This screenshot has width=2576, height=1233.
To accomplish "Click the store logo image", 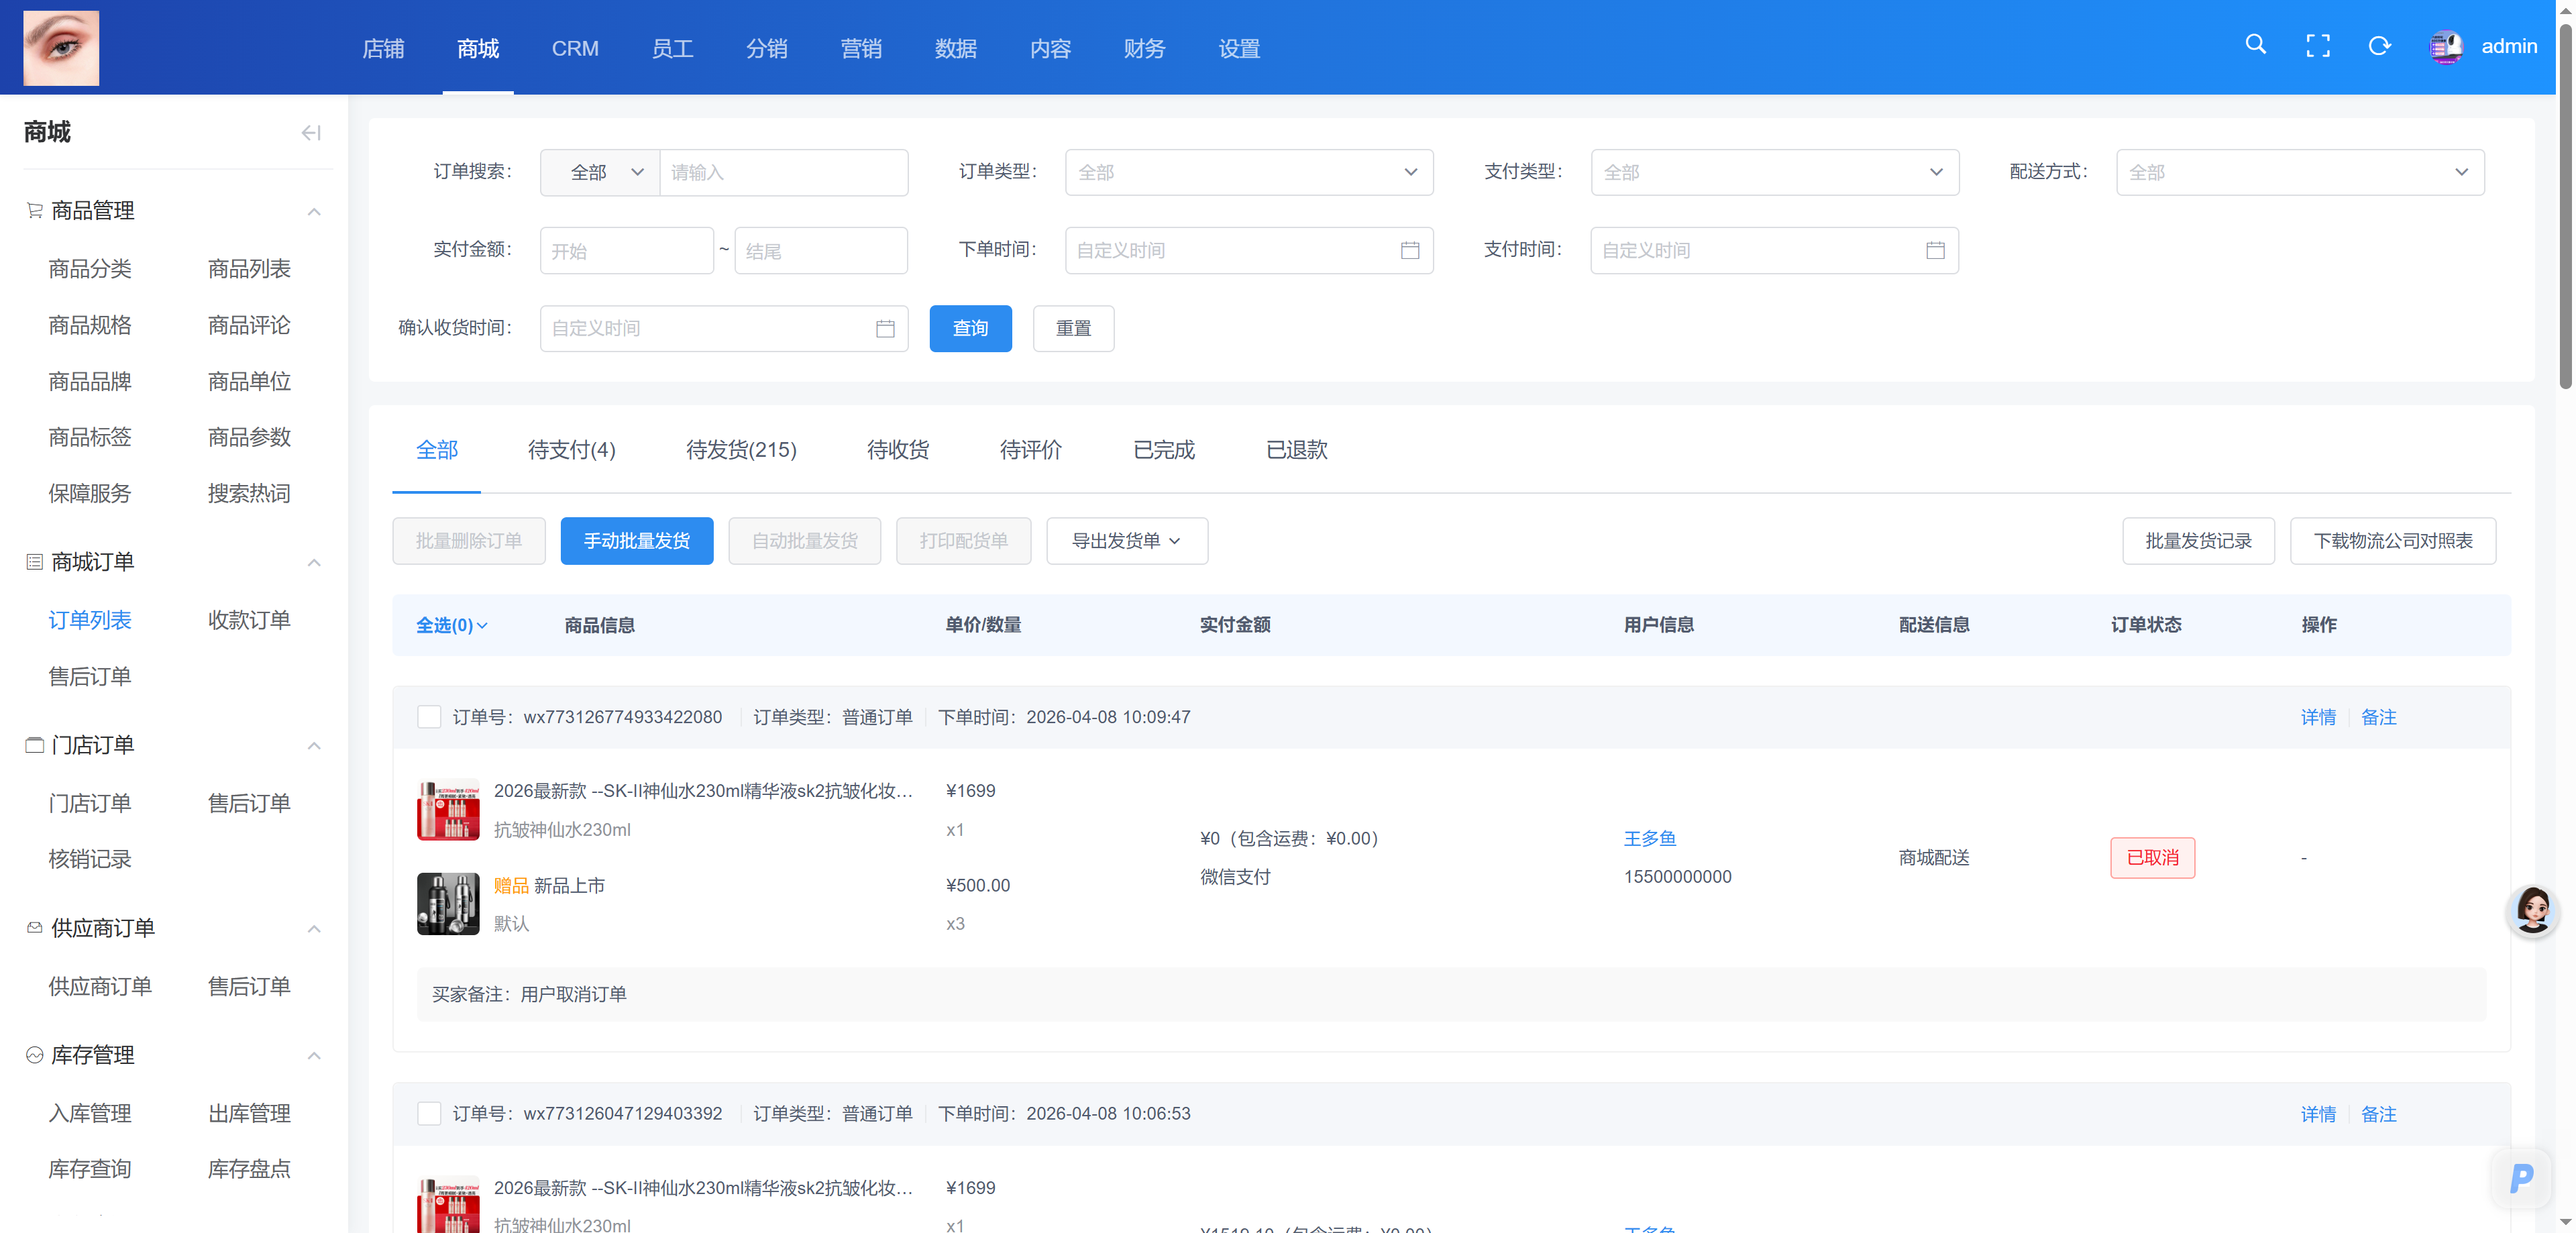I will coord(61,48).
